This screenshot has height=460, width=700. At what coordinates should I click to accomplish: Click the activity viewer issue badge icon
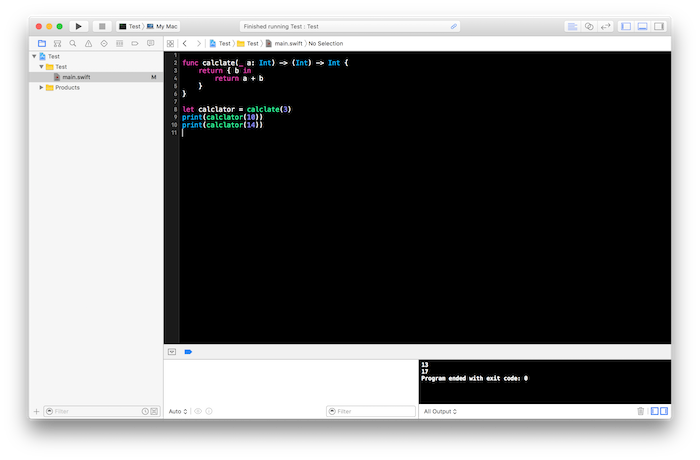point(454,26)
